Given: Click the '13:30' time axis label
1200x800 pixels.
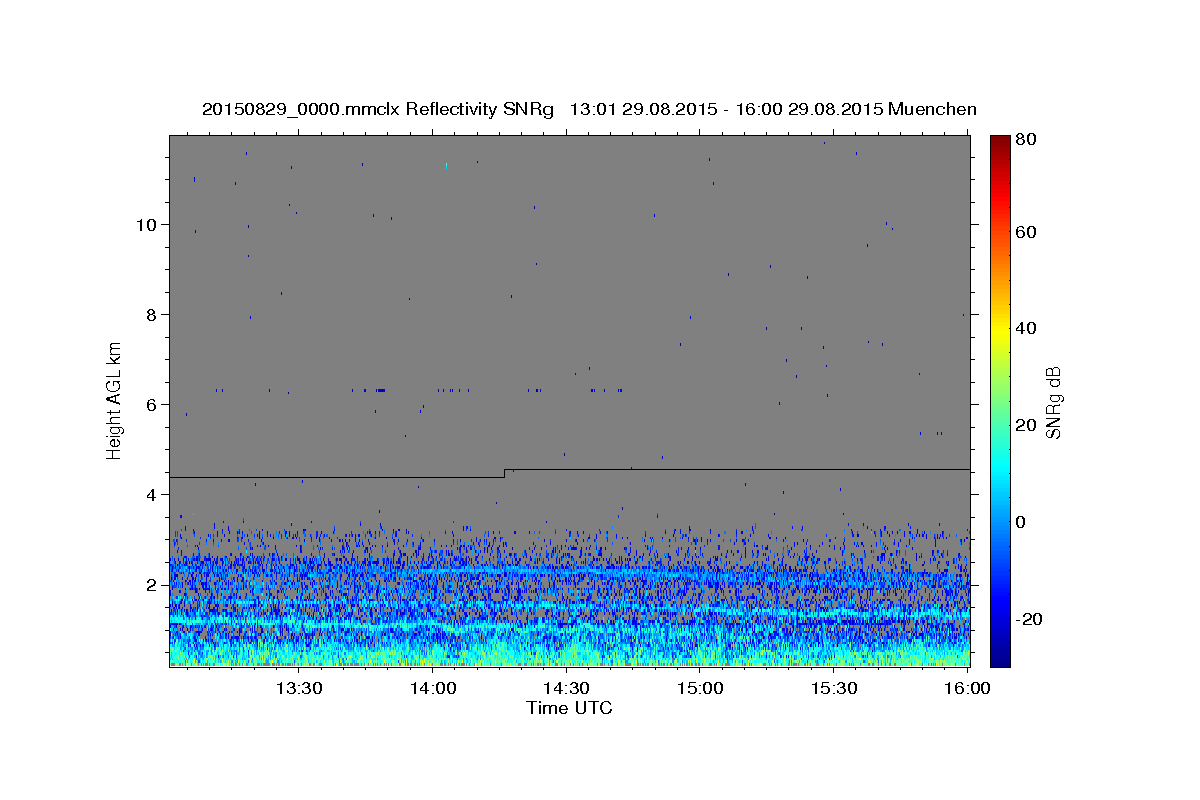Looking at the screenshot, I should 299,689.
